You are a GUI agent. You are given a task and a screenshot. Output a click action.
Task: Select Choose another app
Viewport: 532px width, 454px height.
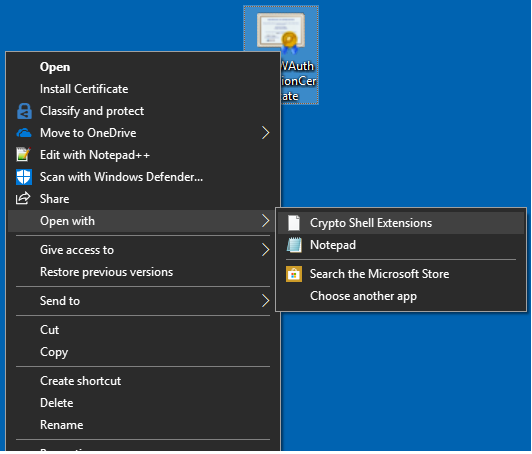click(x=401, y=296)
